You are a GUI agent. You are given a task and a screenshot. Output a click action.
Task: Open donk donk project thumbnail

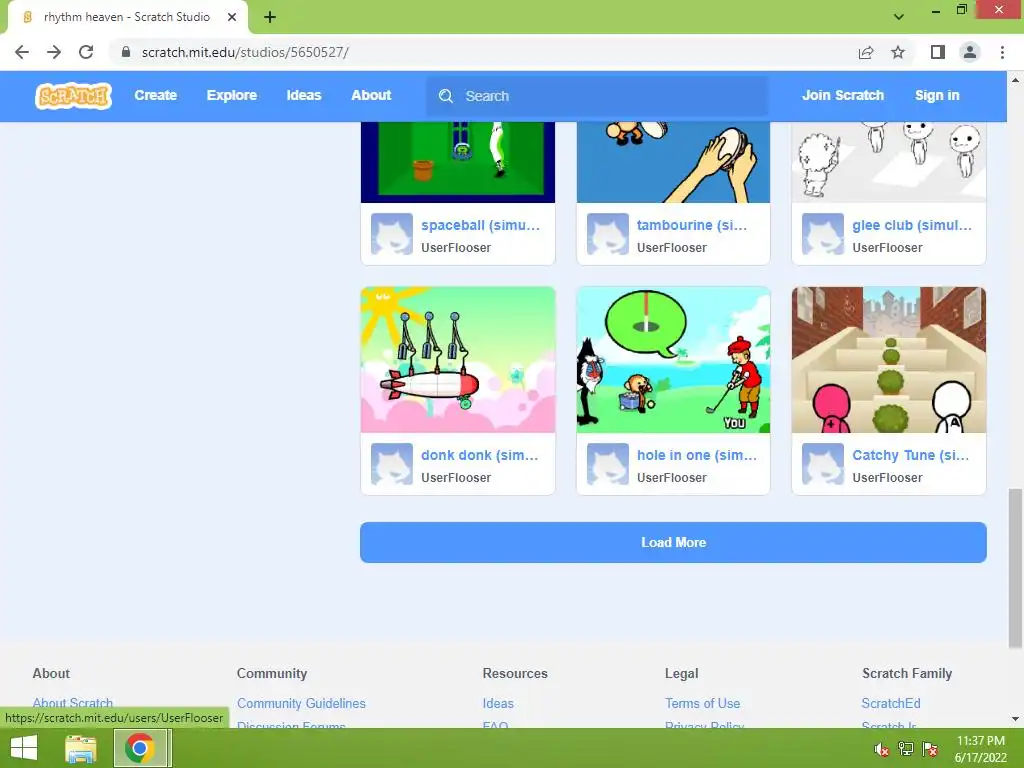(x=458, y=360)
